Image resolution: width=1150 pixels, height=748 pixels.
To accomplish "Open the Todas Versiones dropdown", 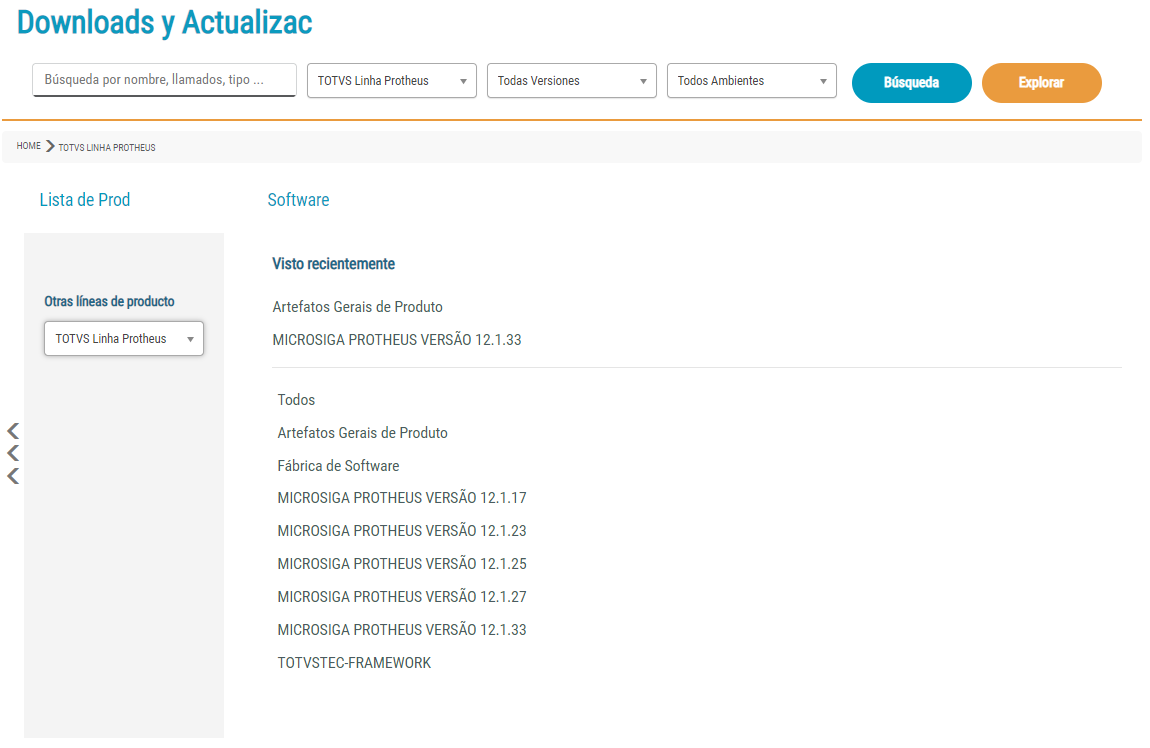I will (x=571, y=81).
